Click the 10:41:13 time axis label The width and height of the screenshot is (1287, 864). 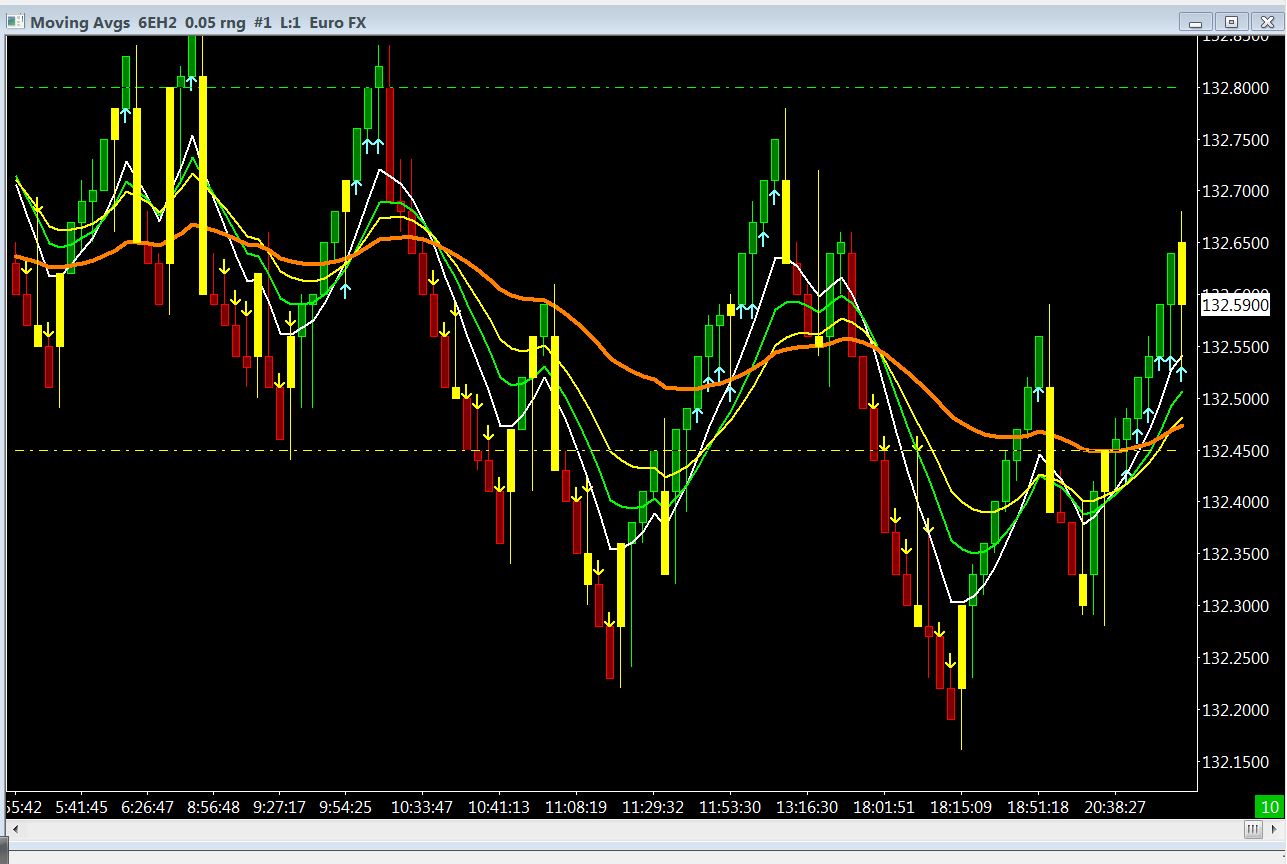pyautogui.click(x=498, y=807)
